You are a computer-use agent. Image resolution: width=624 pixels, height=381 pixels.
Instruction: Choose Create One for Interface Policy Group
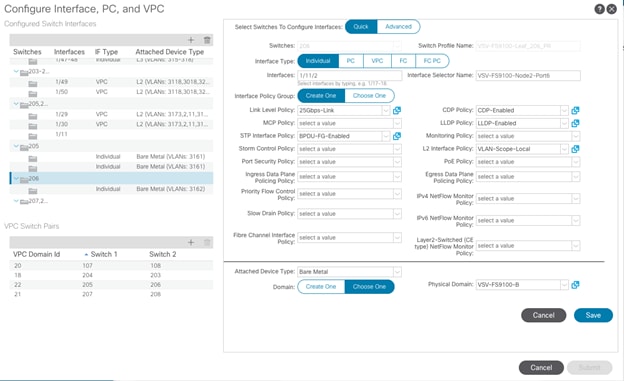(x=321, y=96)
